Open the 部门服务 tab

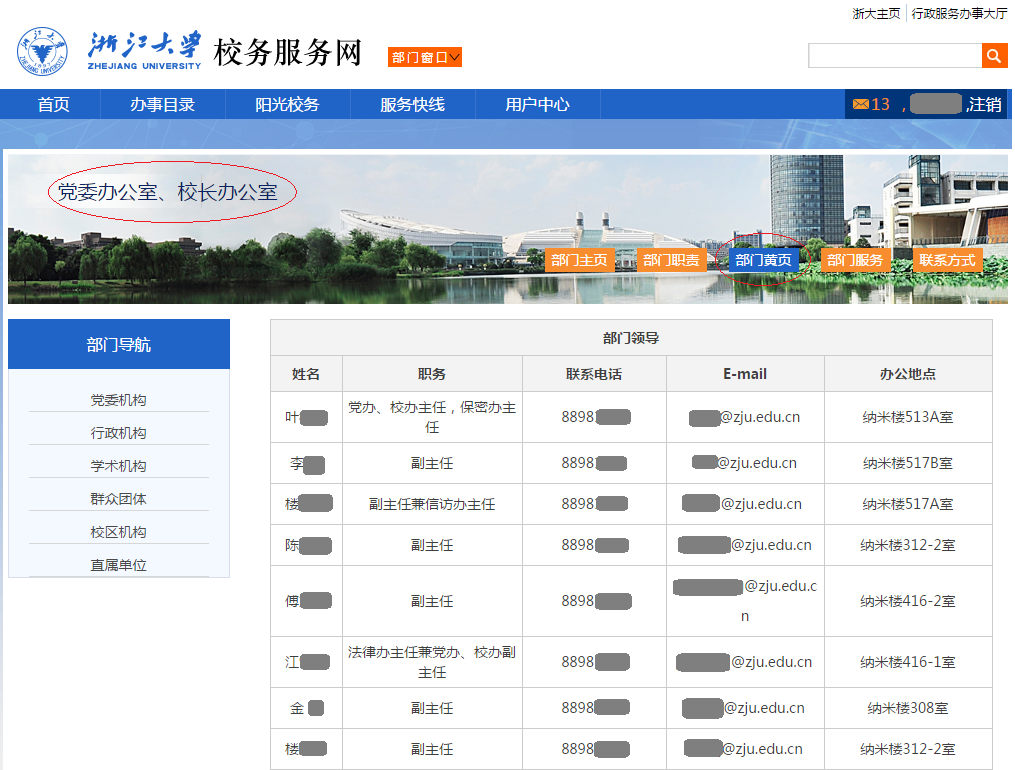pos(855,260)
